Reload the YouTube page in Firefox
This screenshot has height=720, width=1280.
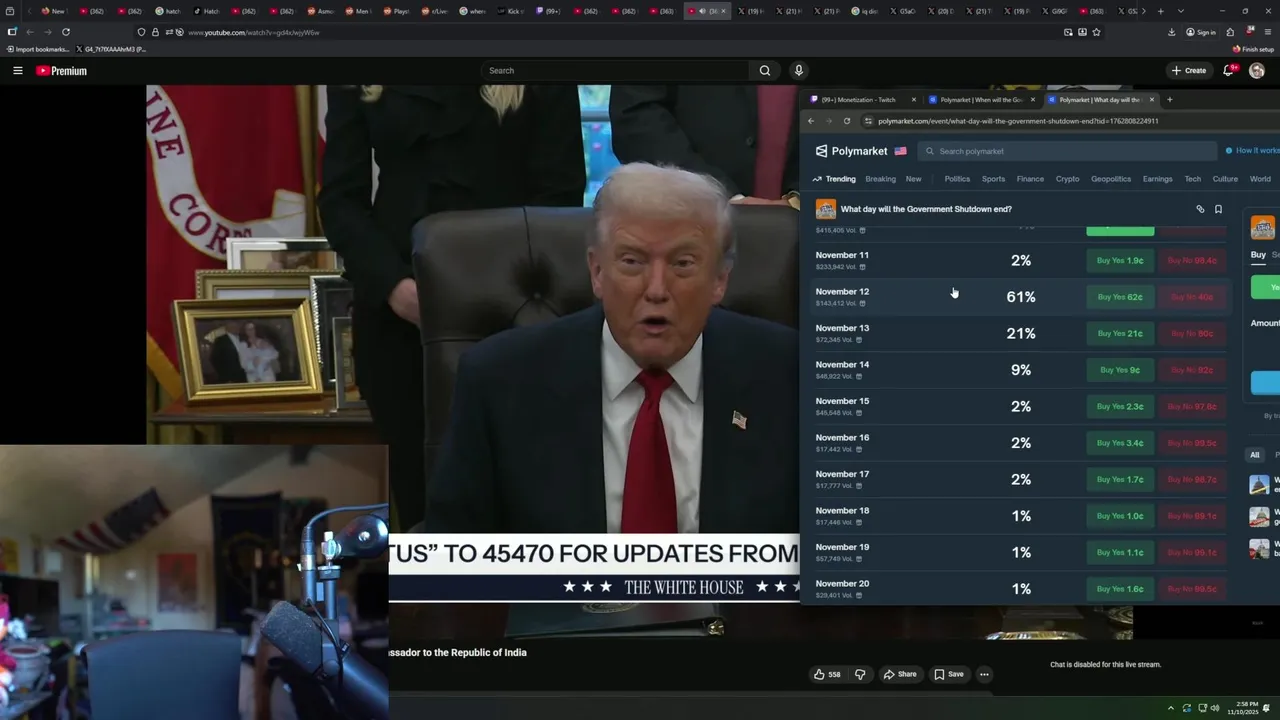[x=66, y=32]
